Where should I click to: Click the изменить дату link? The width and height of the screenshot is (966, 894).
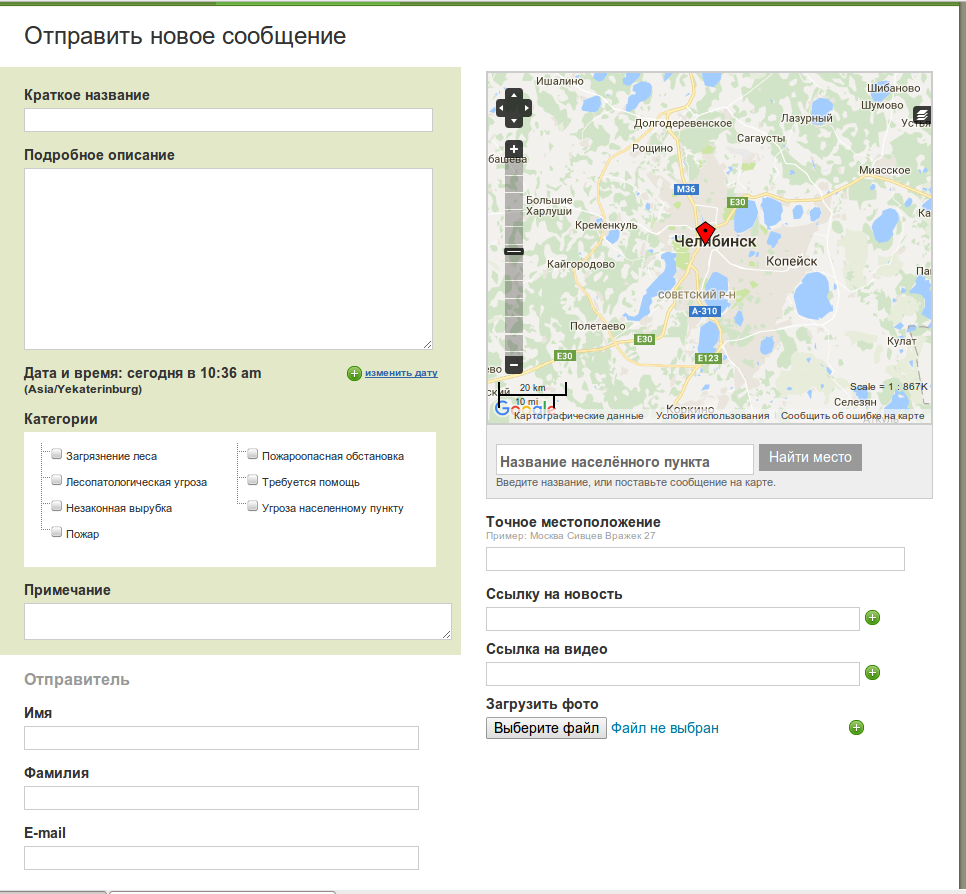pos(400,373)
